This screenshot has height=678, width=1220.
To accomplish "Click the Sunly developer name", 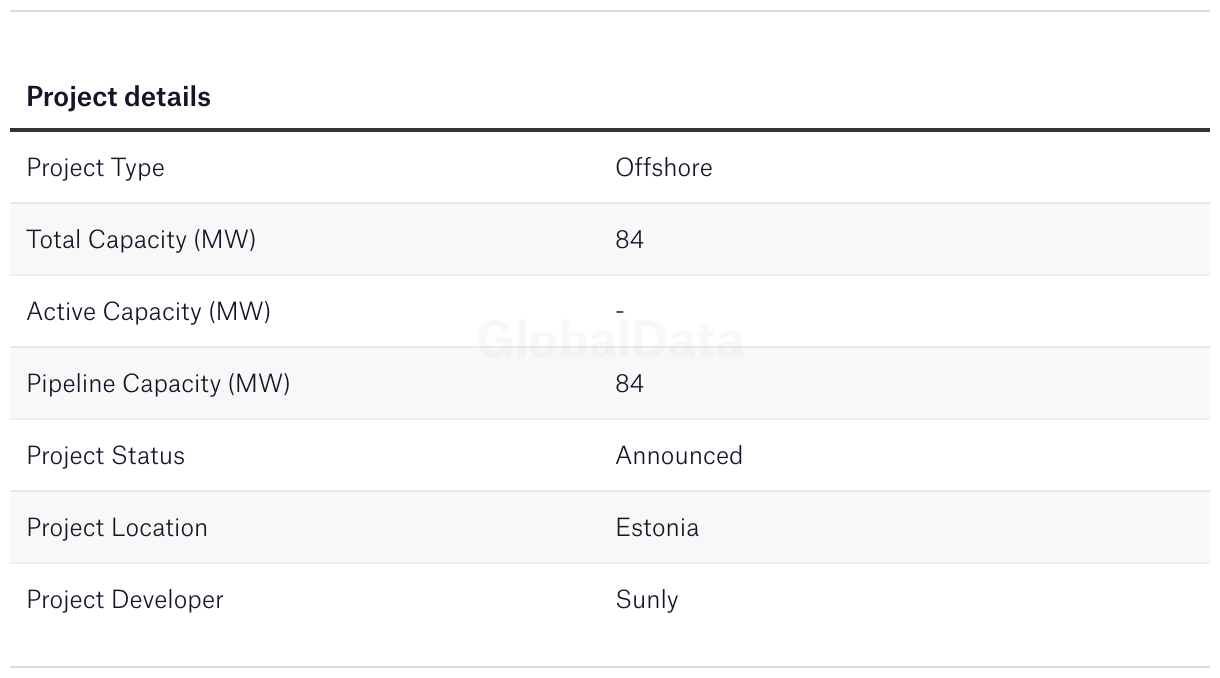I will (x=647, y=600).
